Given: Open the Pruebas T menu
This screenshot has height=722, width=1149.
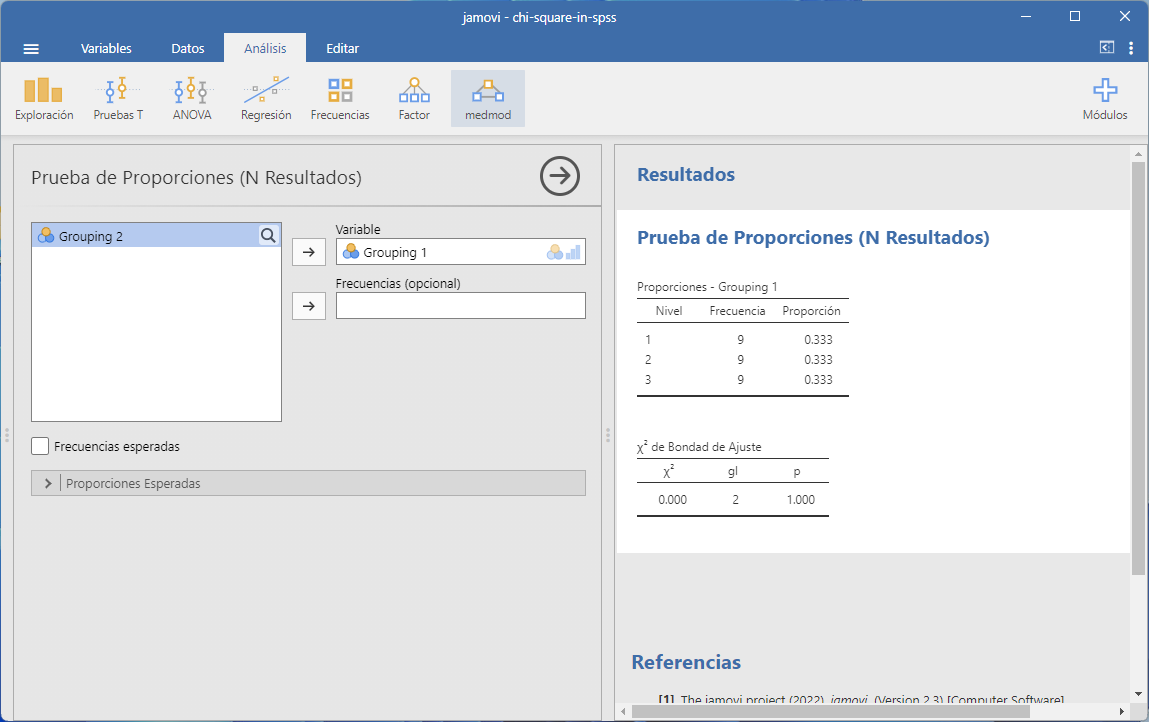Looking at the screenshot, I should [118, 99].
